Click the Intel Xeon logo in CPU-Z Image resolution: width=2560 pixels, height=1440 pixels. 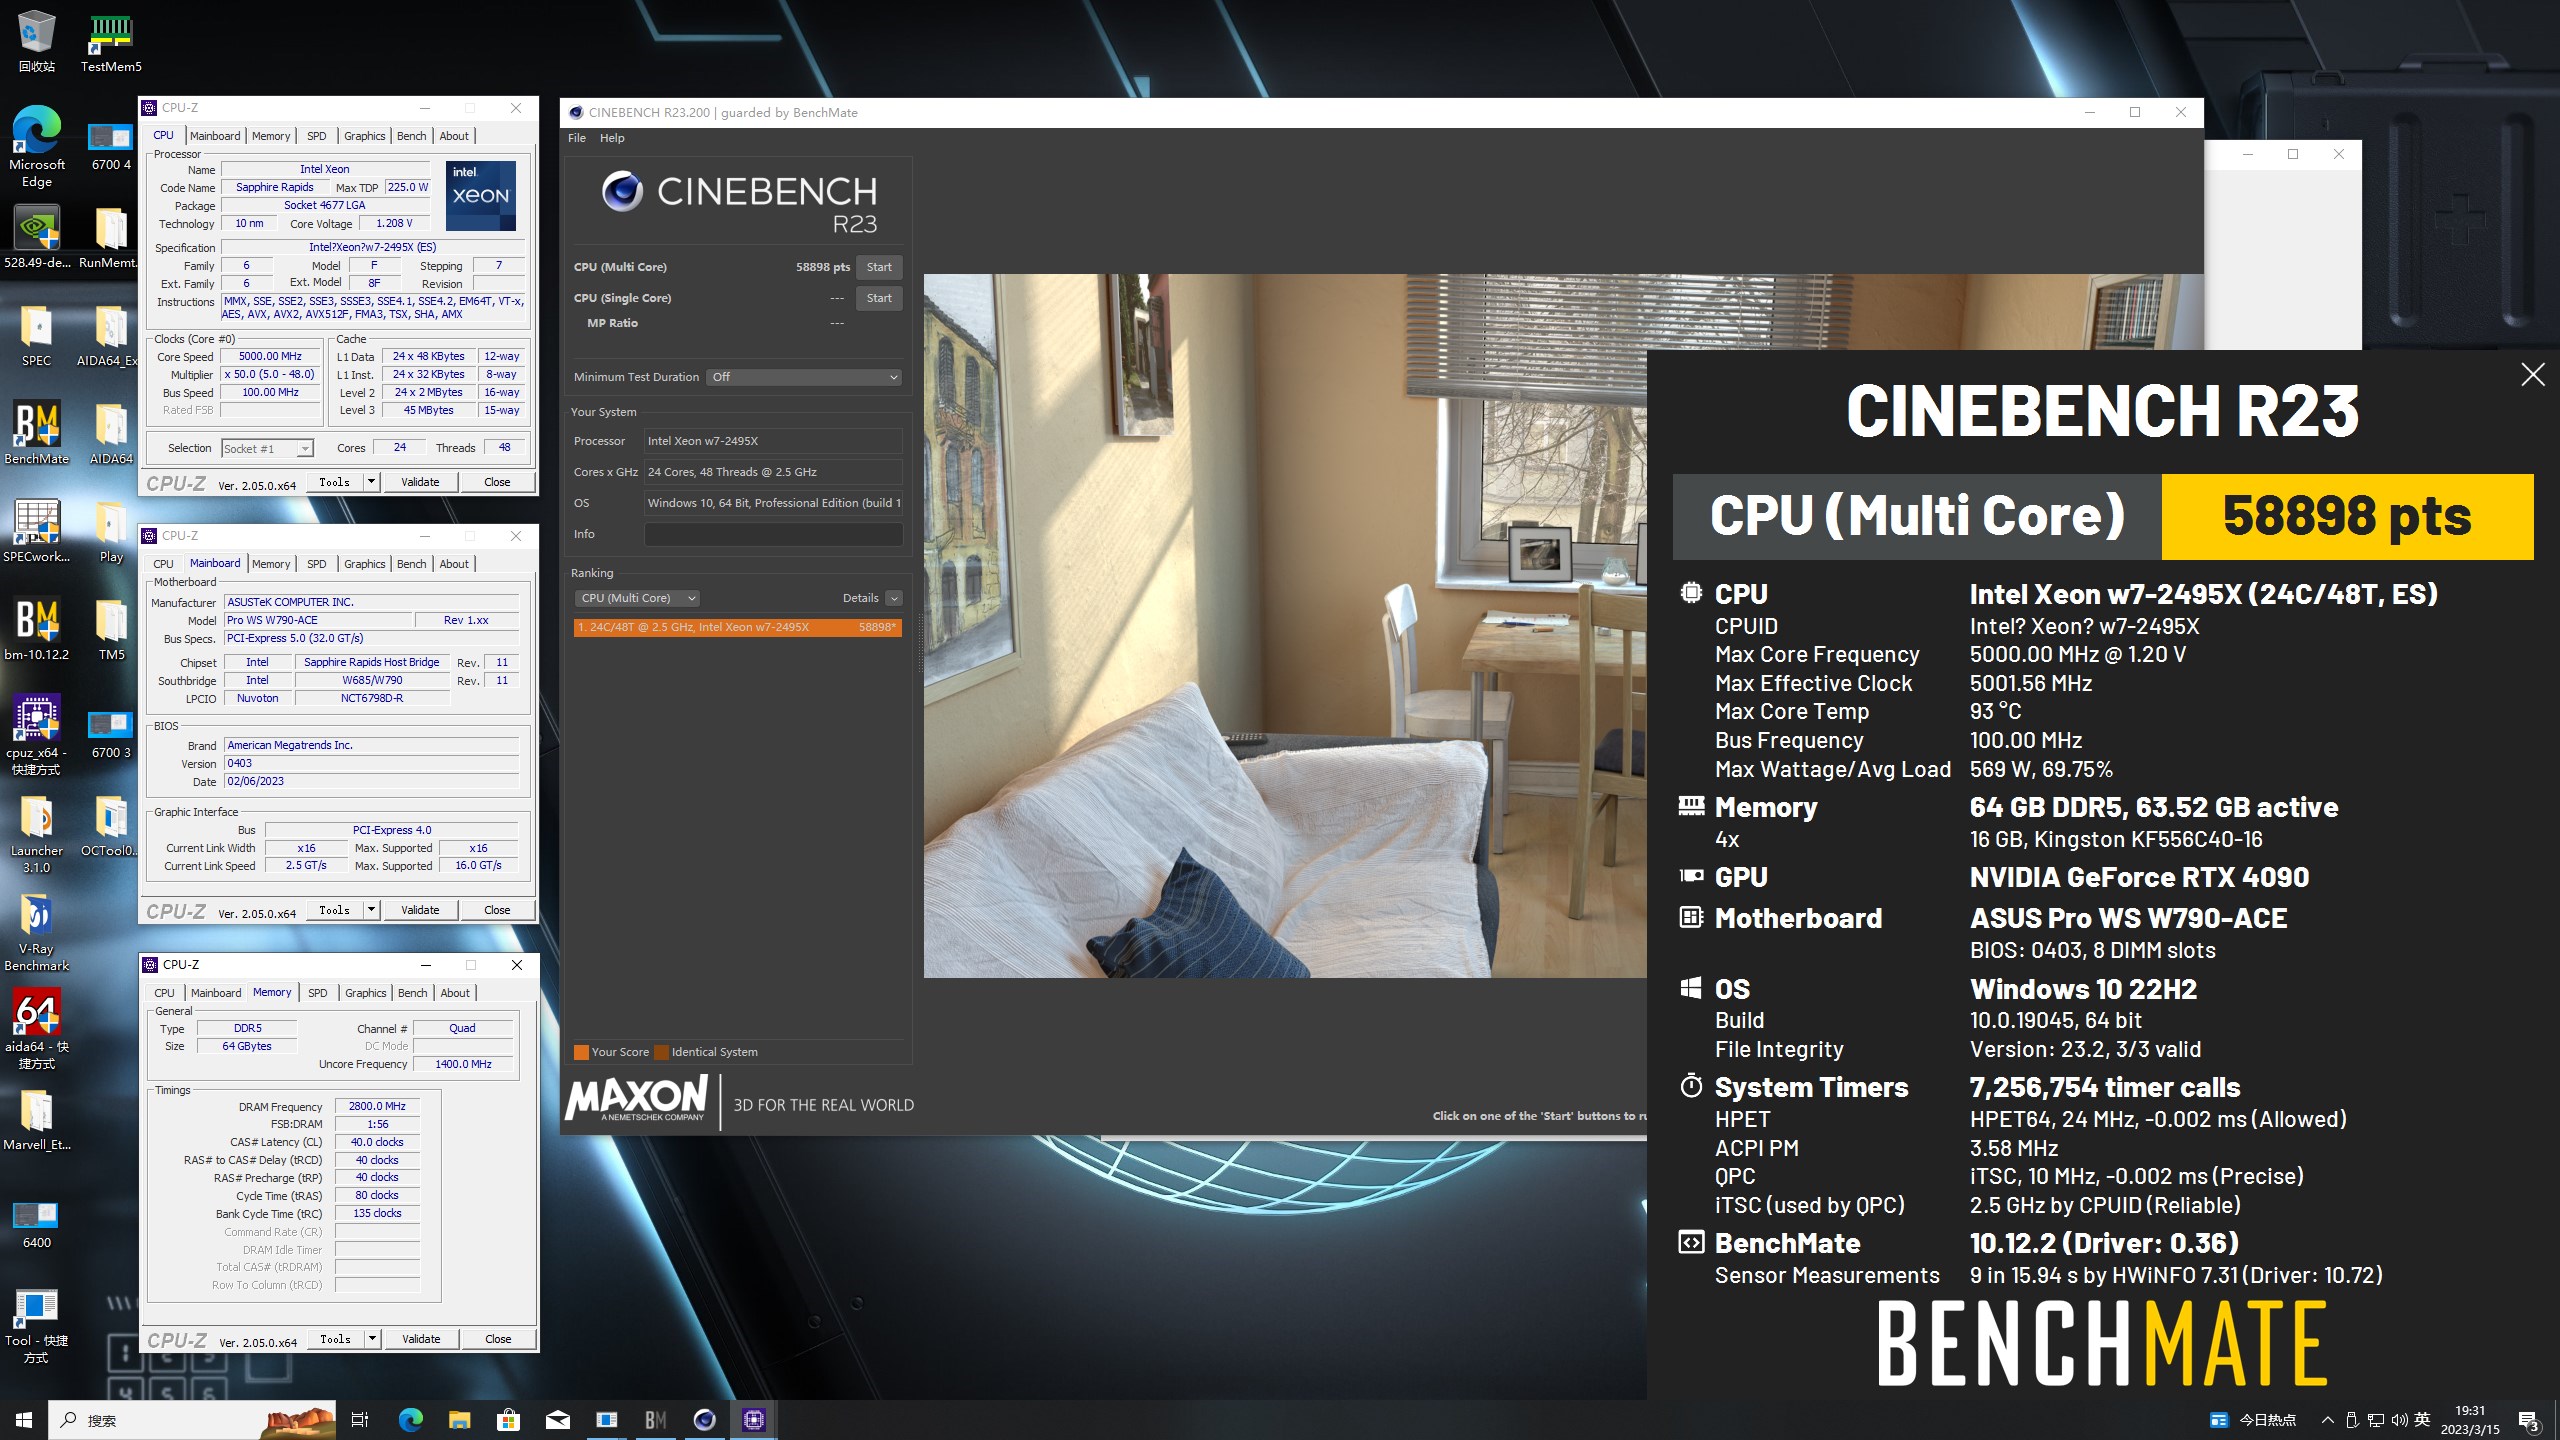click(481, 196)
